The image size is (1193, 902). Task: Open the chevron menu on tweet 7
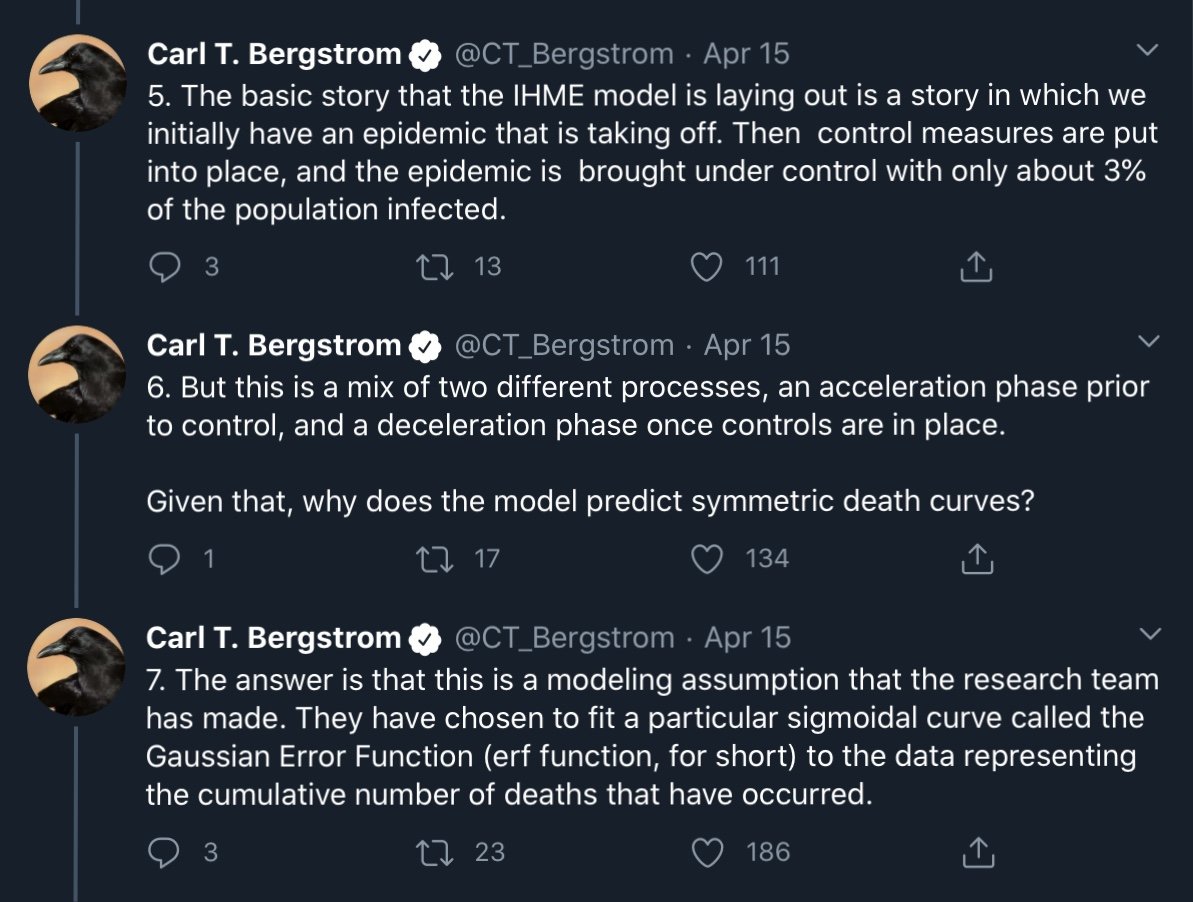tap(1150, 633)
